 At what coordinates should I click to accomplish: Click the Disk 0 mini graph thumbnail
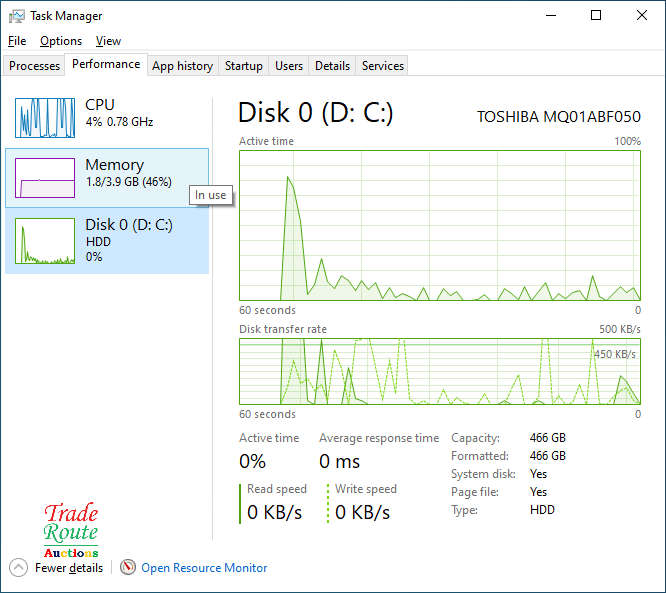(x=45, y=241)
